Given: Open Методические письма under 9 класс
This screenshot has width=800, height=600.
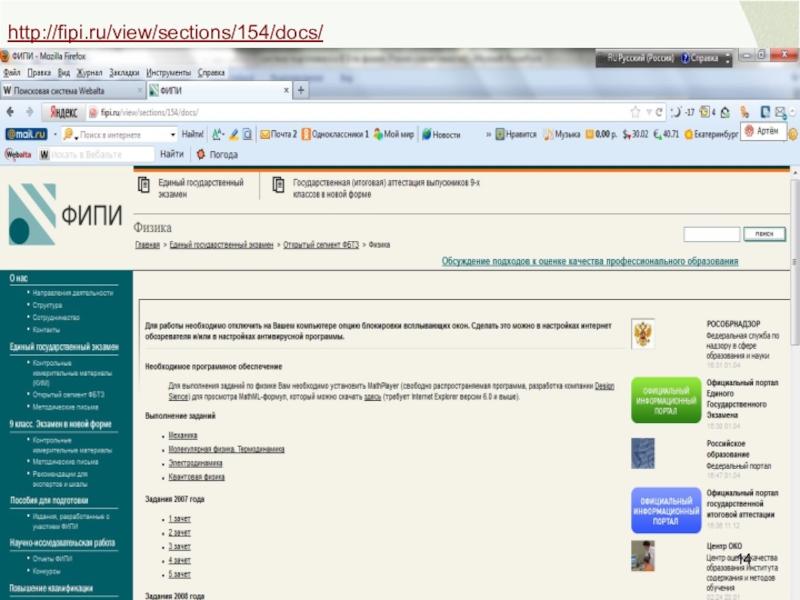Looking at the screenshot, I should (65, 462).
